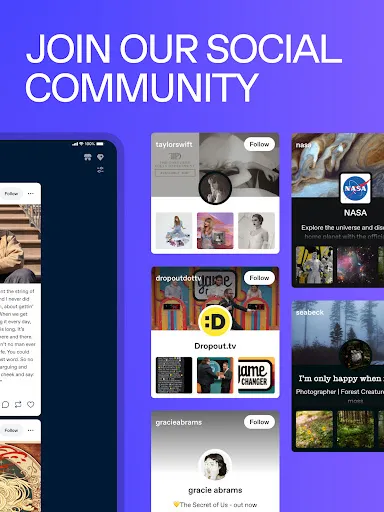Open the wave artwork image in the phone
384x512 pixels.
coord(20,476)
